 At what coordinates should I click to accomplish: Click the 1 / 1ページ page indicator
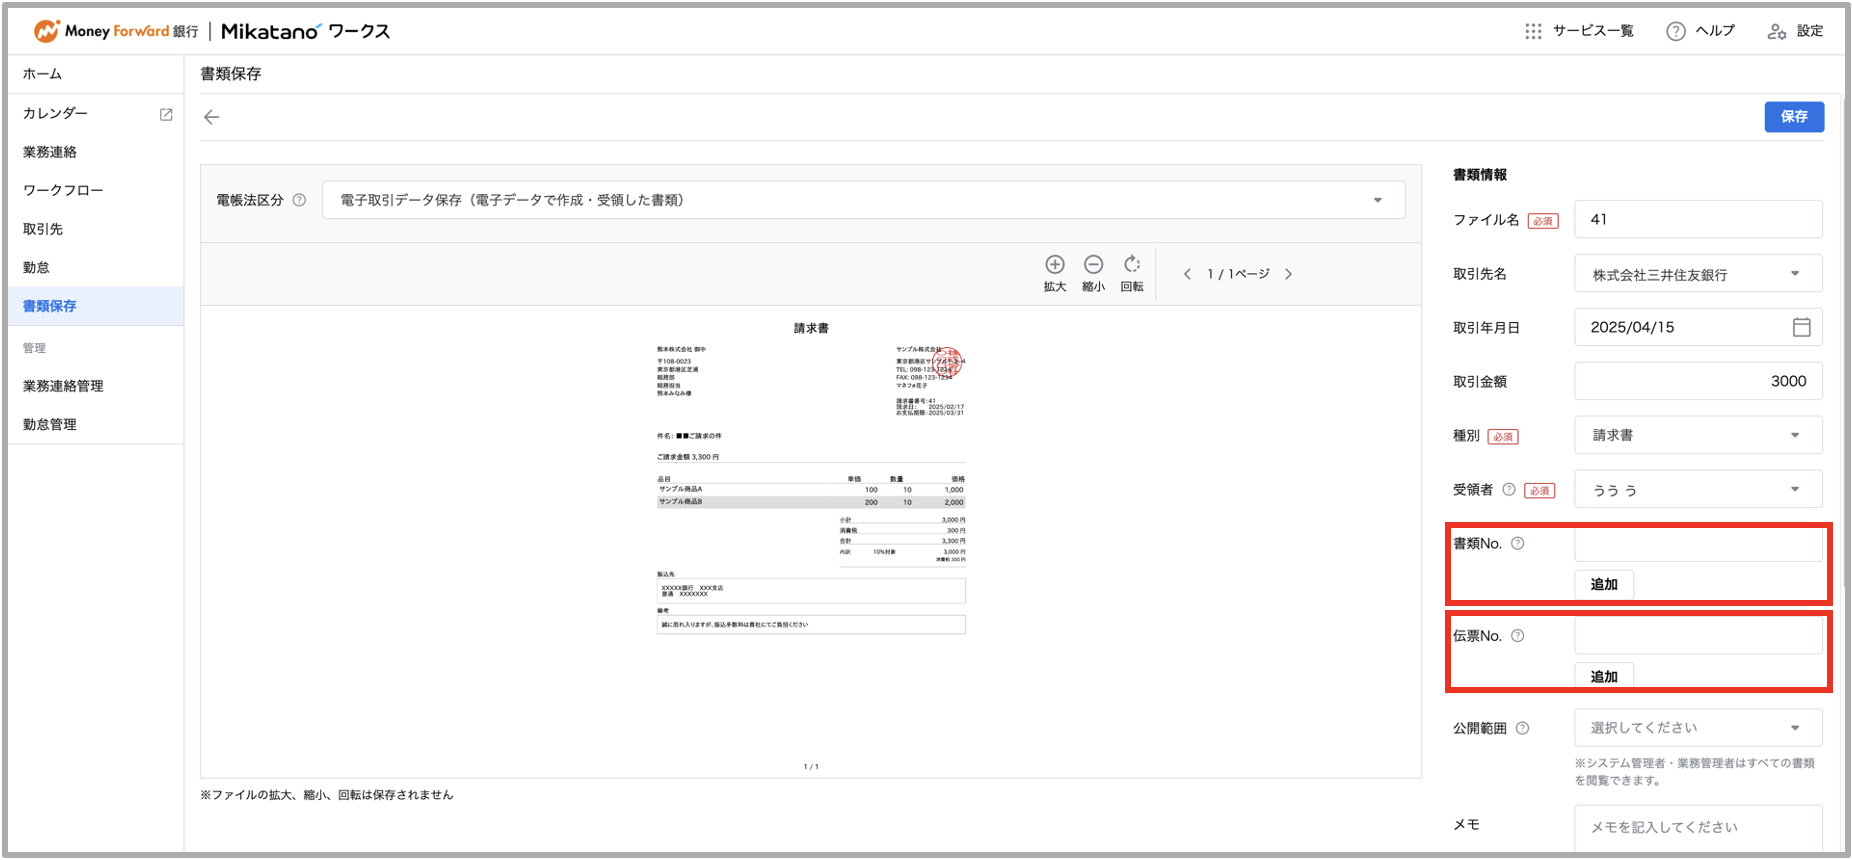pyautogui.click(x=1238, y=274)
